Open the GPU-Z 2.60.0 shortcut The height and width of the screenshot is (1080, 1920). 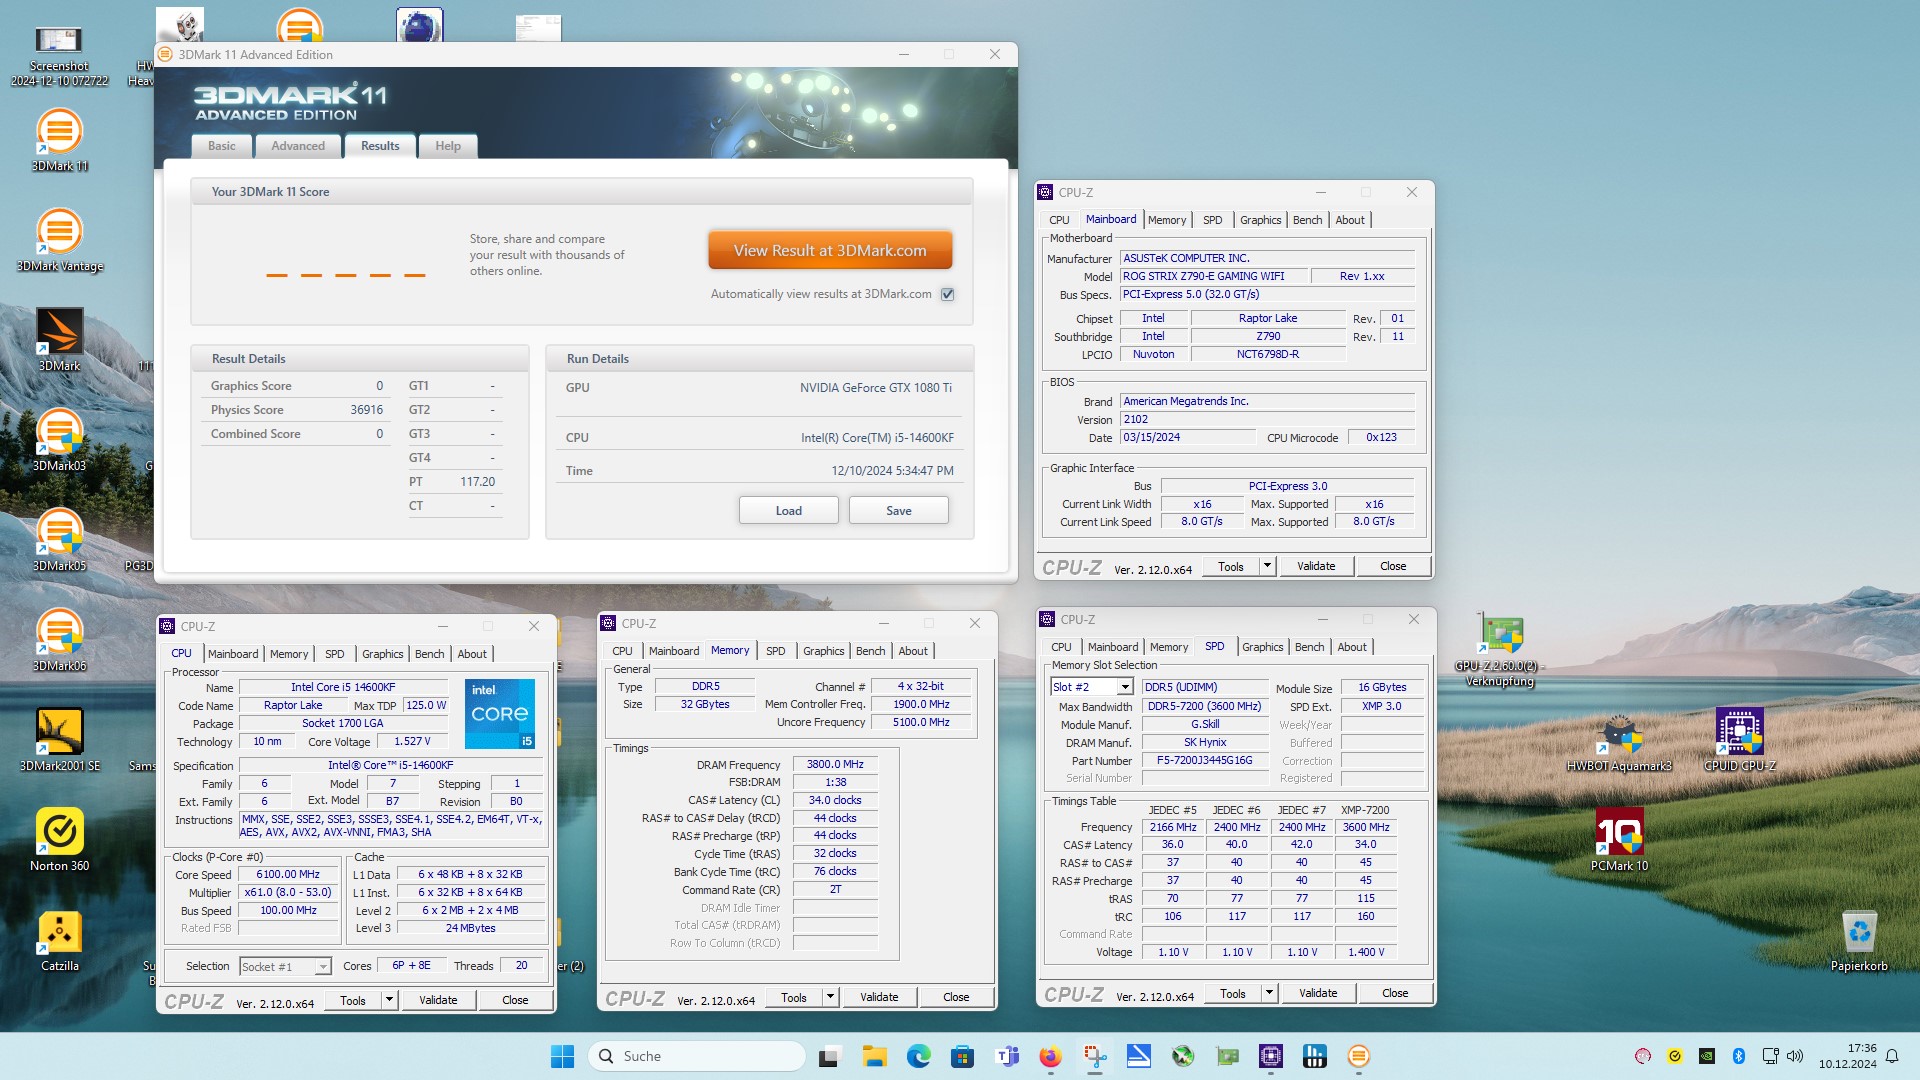pyautogui.click(x=1500, y=650)
